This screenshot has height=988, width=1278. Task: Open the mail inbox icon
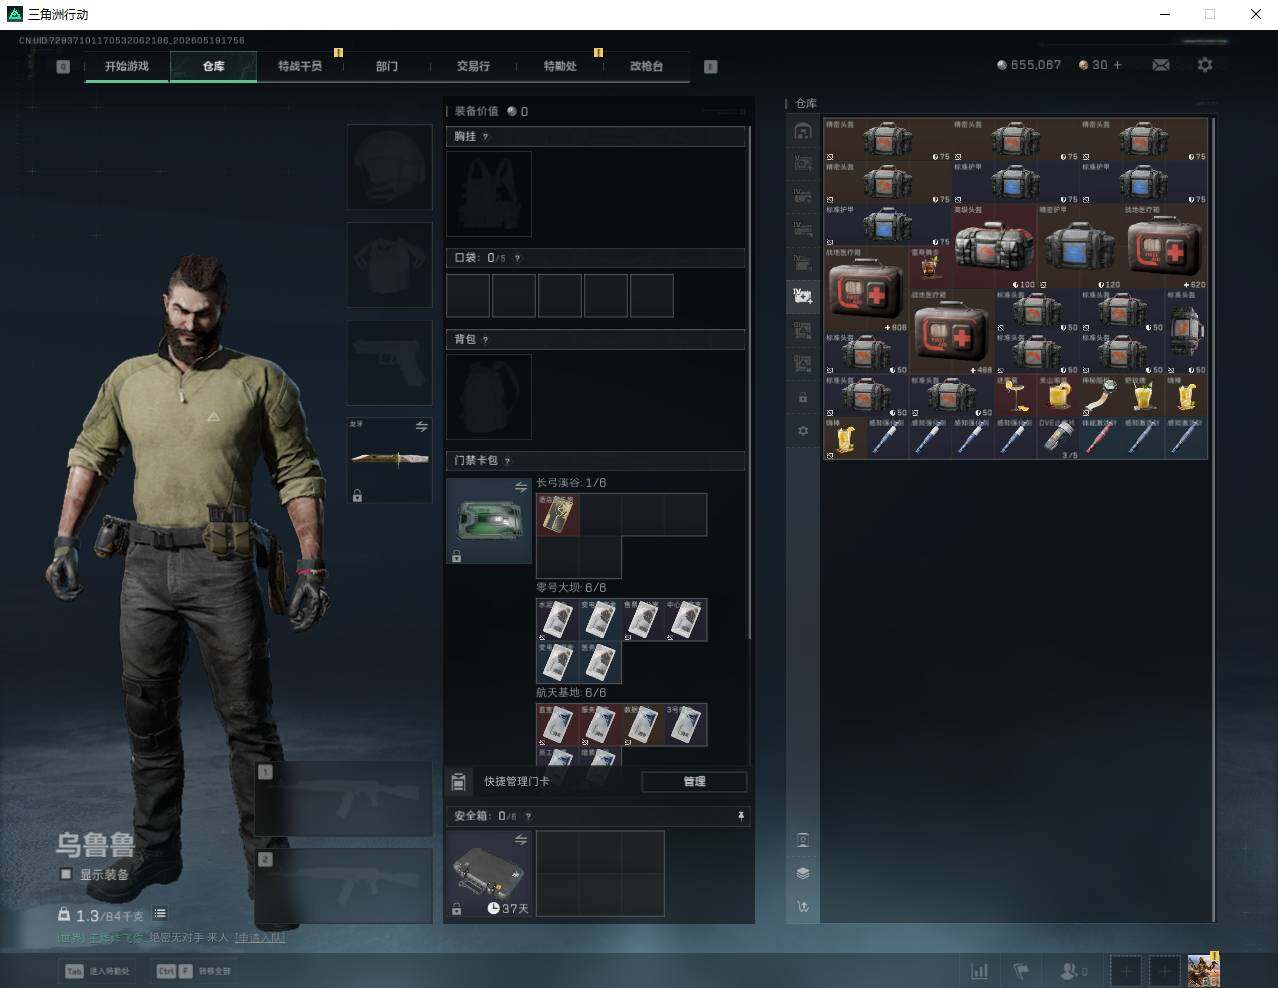(x=1161, y=65)
